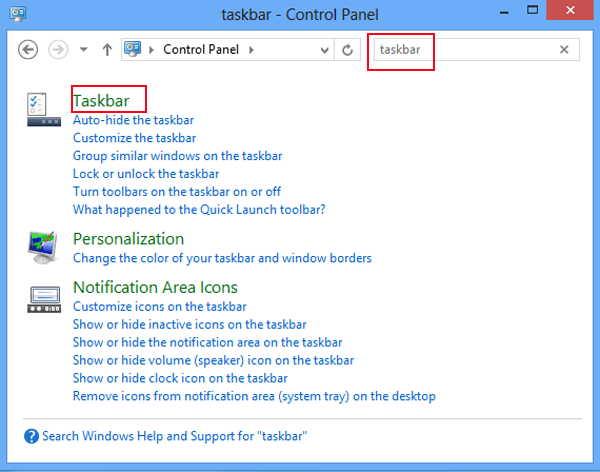600x472 pixels.
Task: Open the window system menu icon in title bar
Action: 18,14
